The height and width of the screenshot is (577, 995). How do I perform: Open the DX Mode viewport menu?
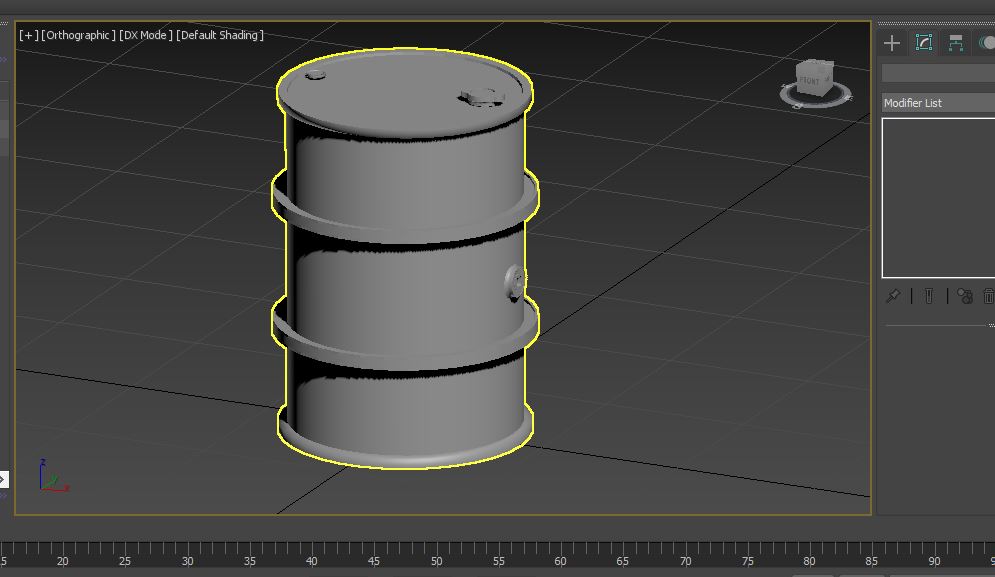tap(146, 35)
